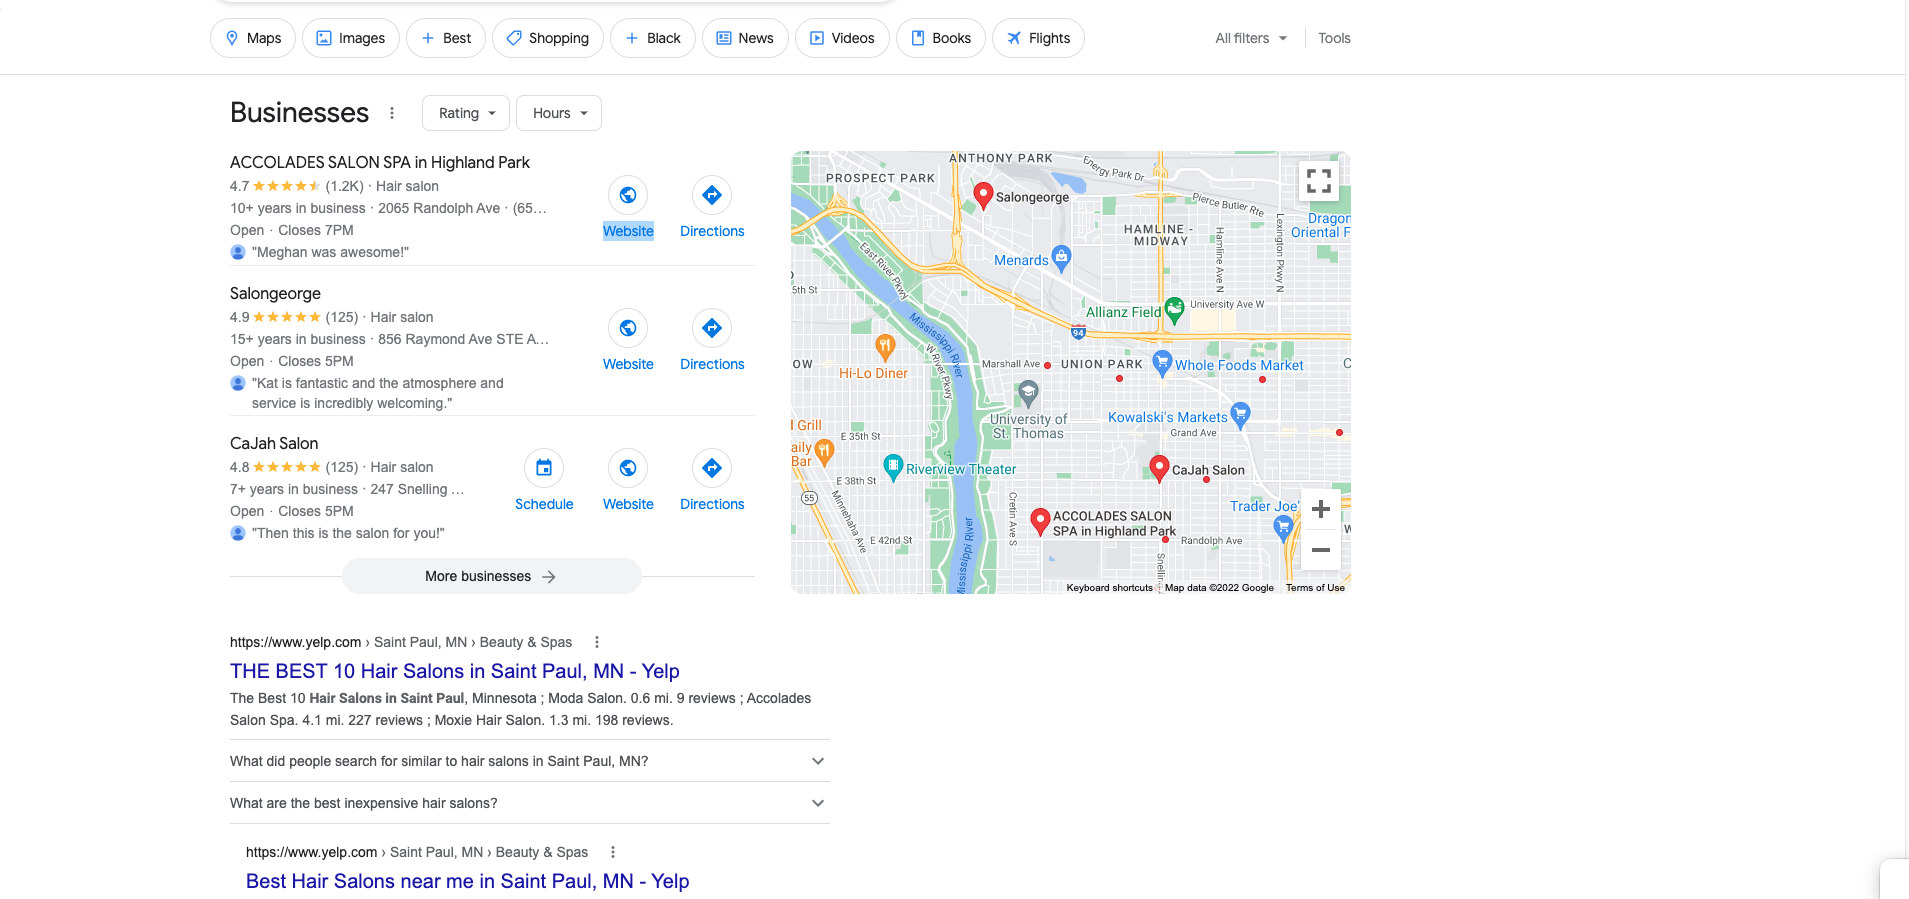Screen dimensions: 1909x899
Task: Click the Kowalski's Markets map marker
Action: pyautogui.click(x=1241, y=414)
